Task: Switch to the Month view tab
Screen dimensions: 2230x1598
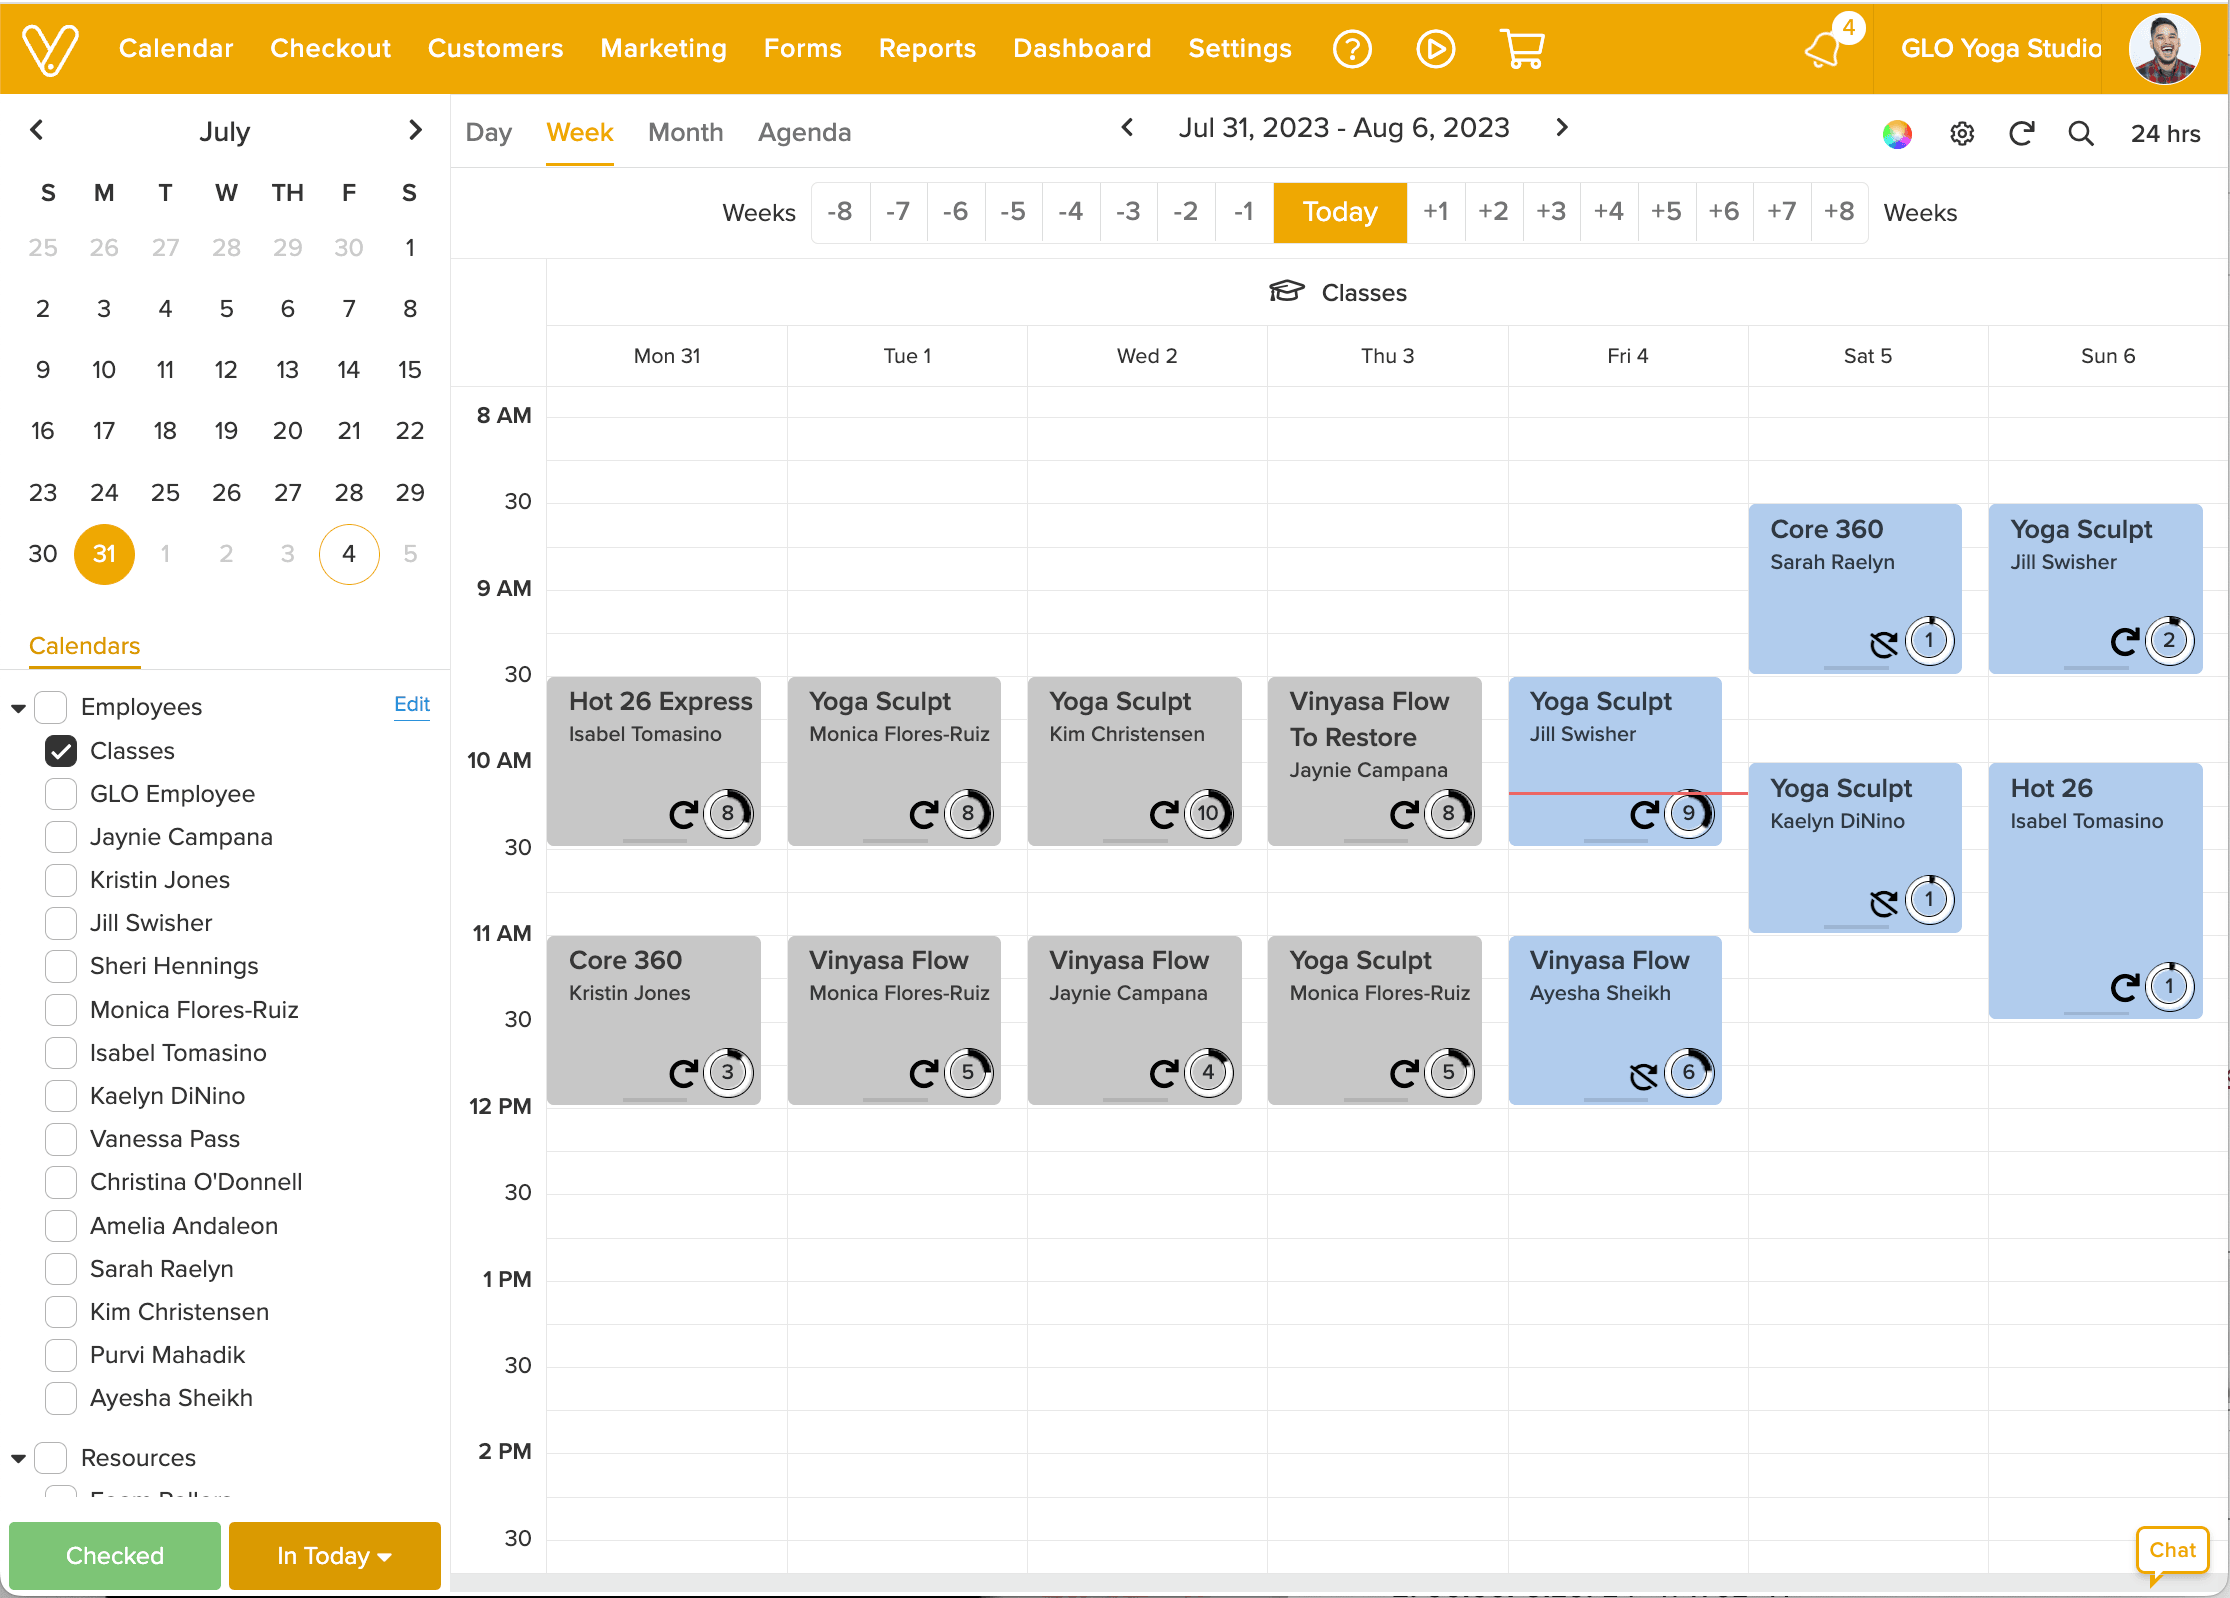Action: click(x=685, y=132)
